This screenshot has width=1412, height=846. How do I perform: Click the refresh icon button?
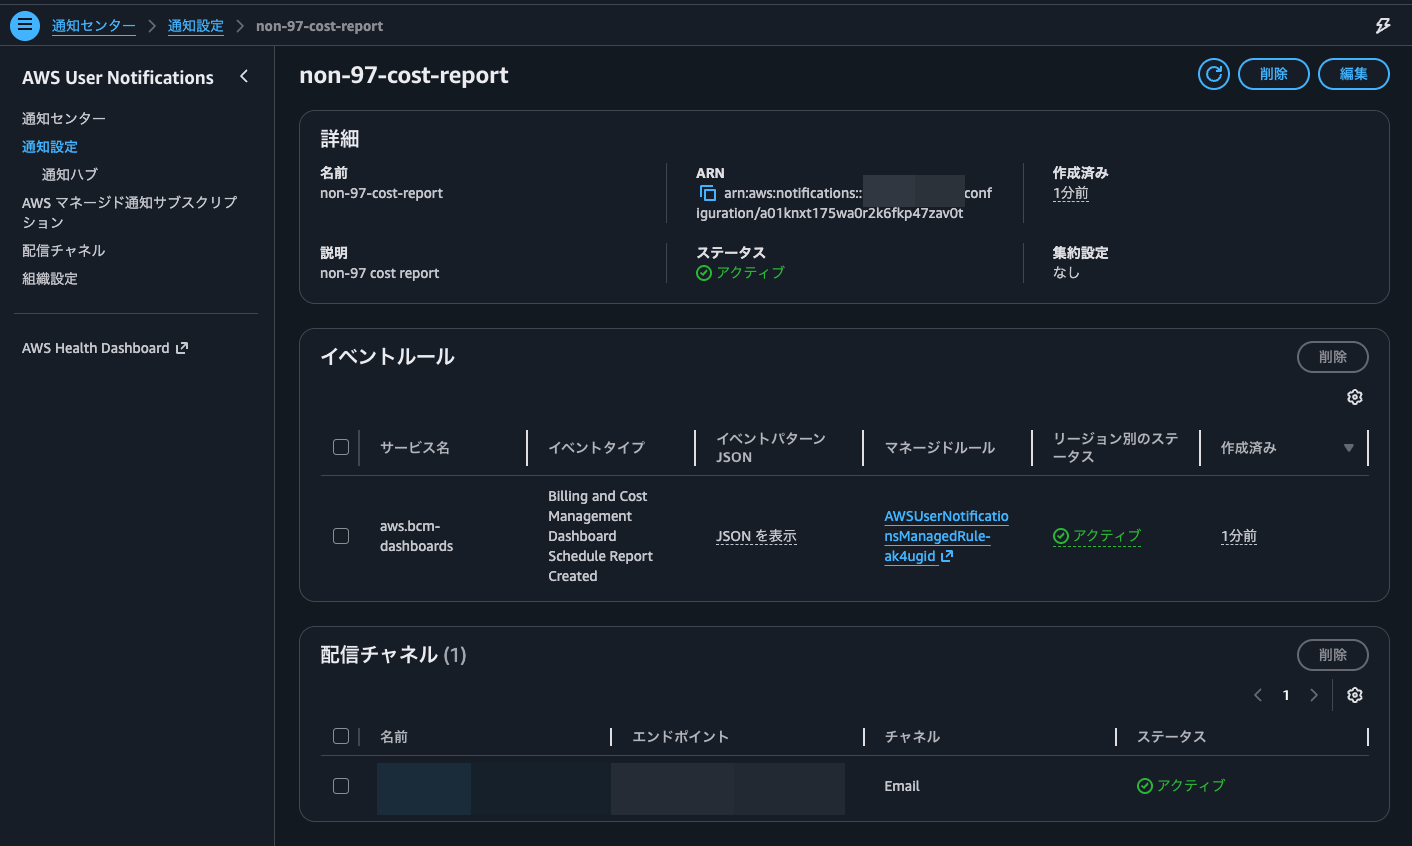pyautogui.click(x=1213, y=74)
